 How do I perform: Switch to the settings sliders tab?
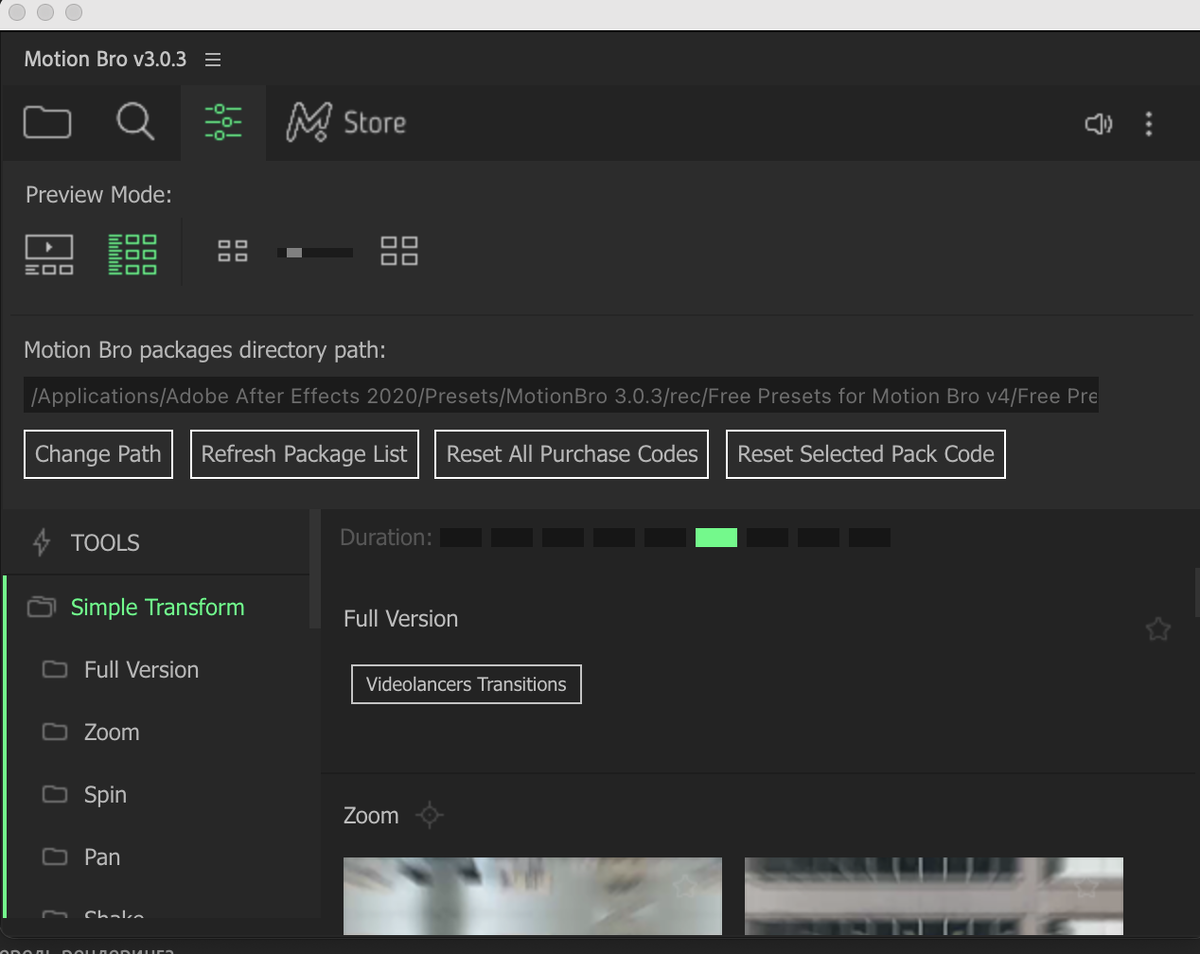tap(223, 123)
